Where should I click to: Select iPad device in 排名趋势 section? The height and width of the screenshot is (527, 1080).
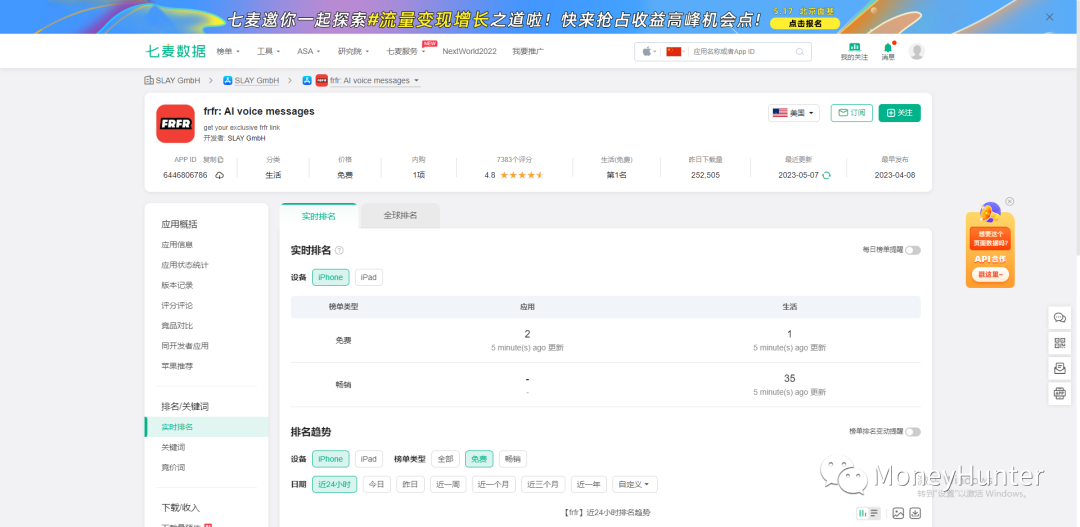[368, 459]
